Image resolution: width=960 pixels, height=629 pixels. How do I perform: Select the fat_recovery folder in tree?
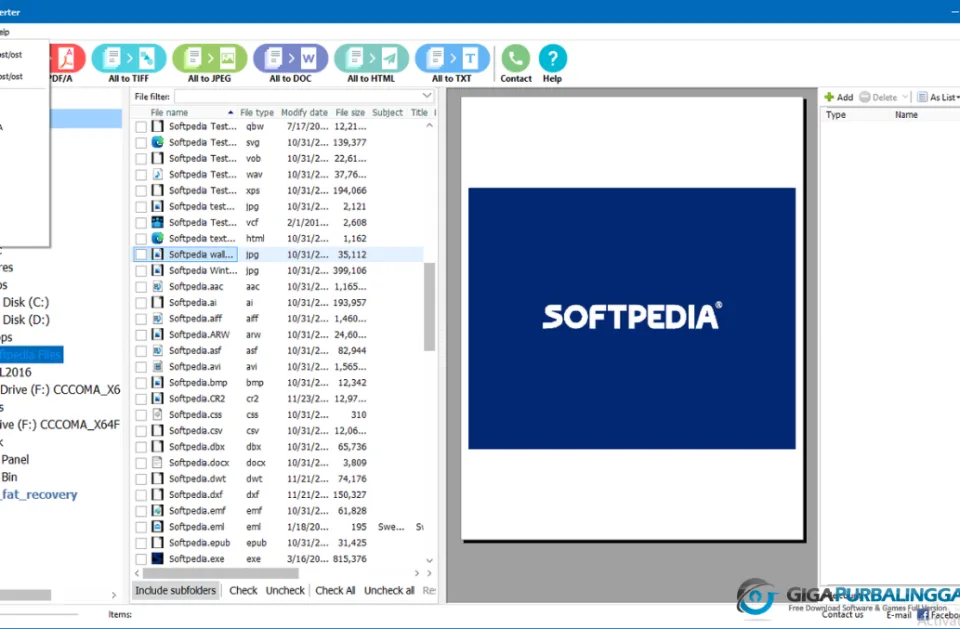[39, 494]
